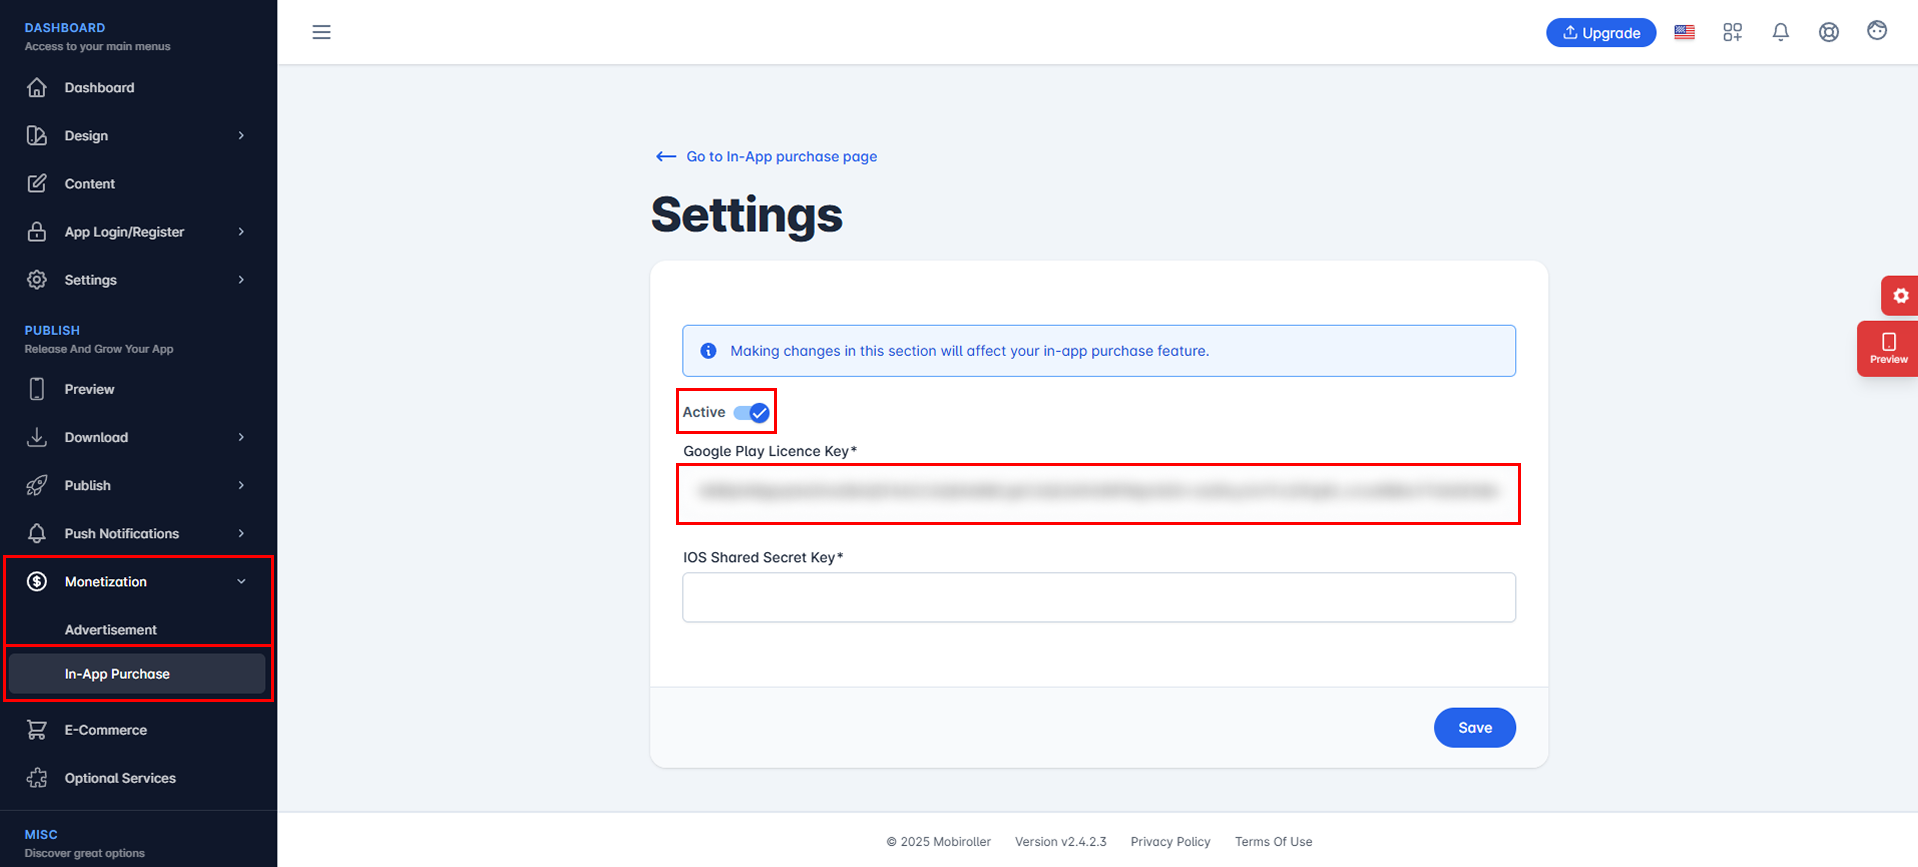
Task: Open the apps grid icon in header
Action: click(1732, 32)
